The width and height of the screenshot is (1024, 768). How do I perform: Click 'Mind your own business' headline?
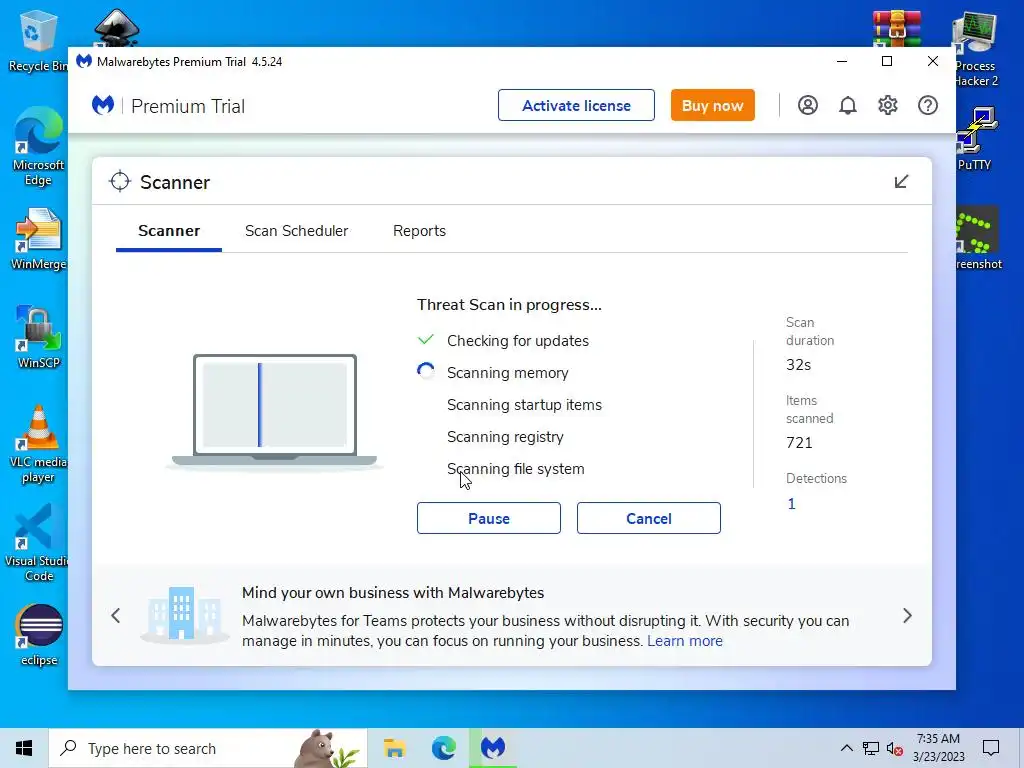click(392, 593)
